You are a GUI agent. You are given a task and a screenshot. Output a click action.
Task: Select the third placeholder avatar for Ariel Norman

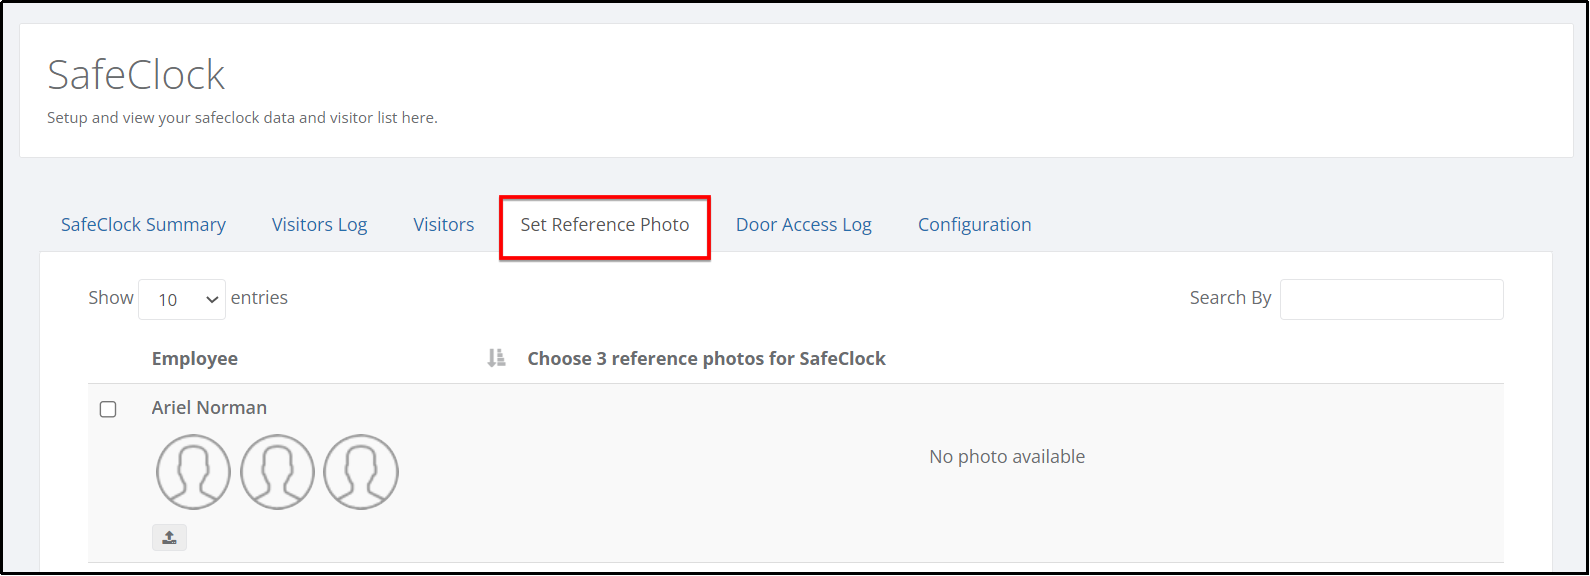pyautogui.click(x=361, y=472)
